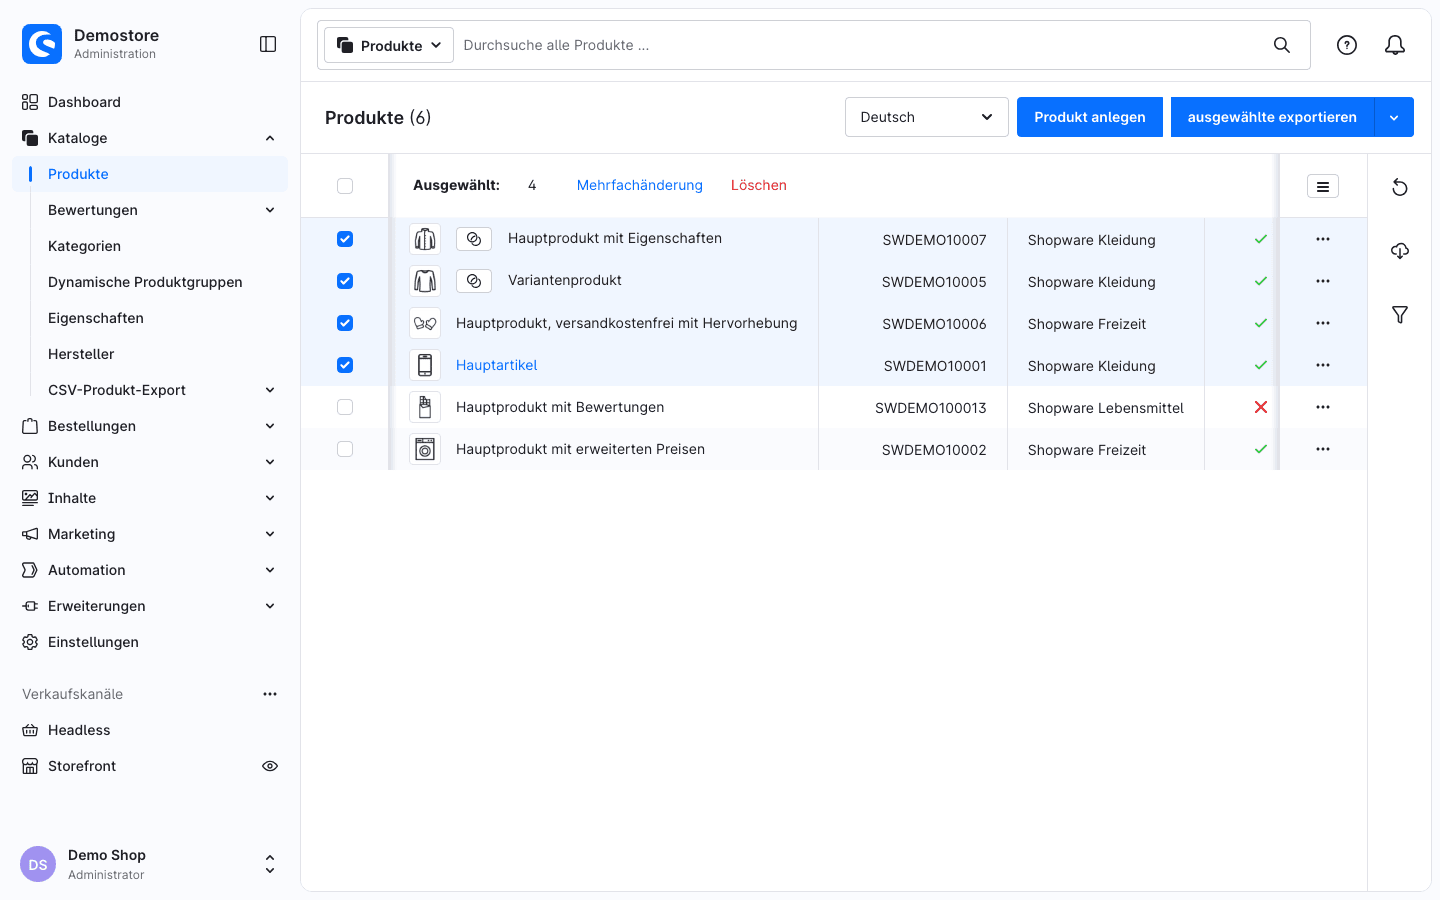Click the cloud download icon

1400,251
